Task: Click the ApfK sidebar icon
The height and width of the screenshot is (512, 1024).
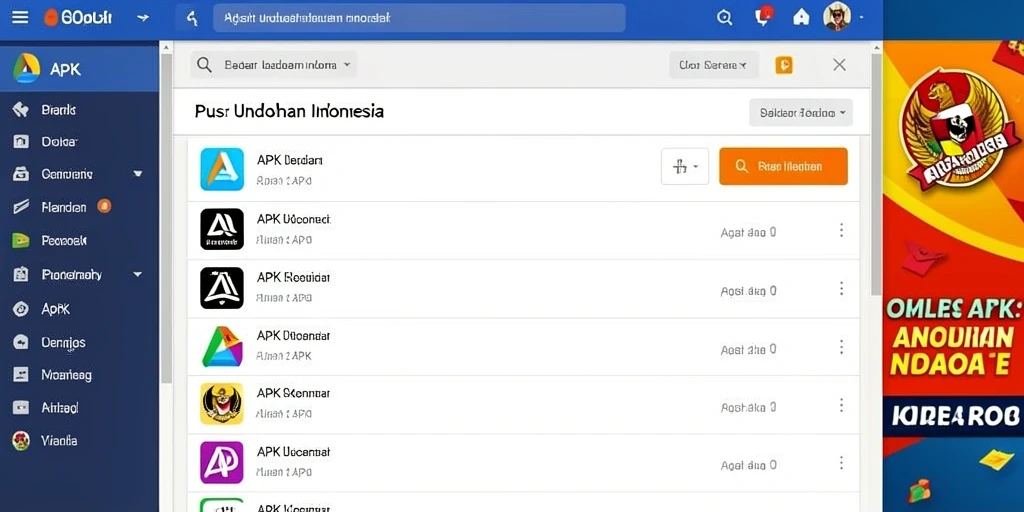Action: click(21, 309)
